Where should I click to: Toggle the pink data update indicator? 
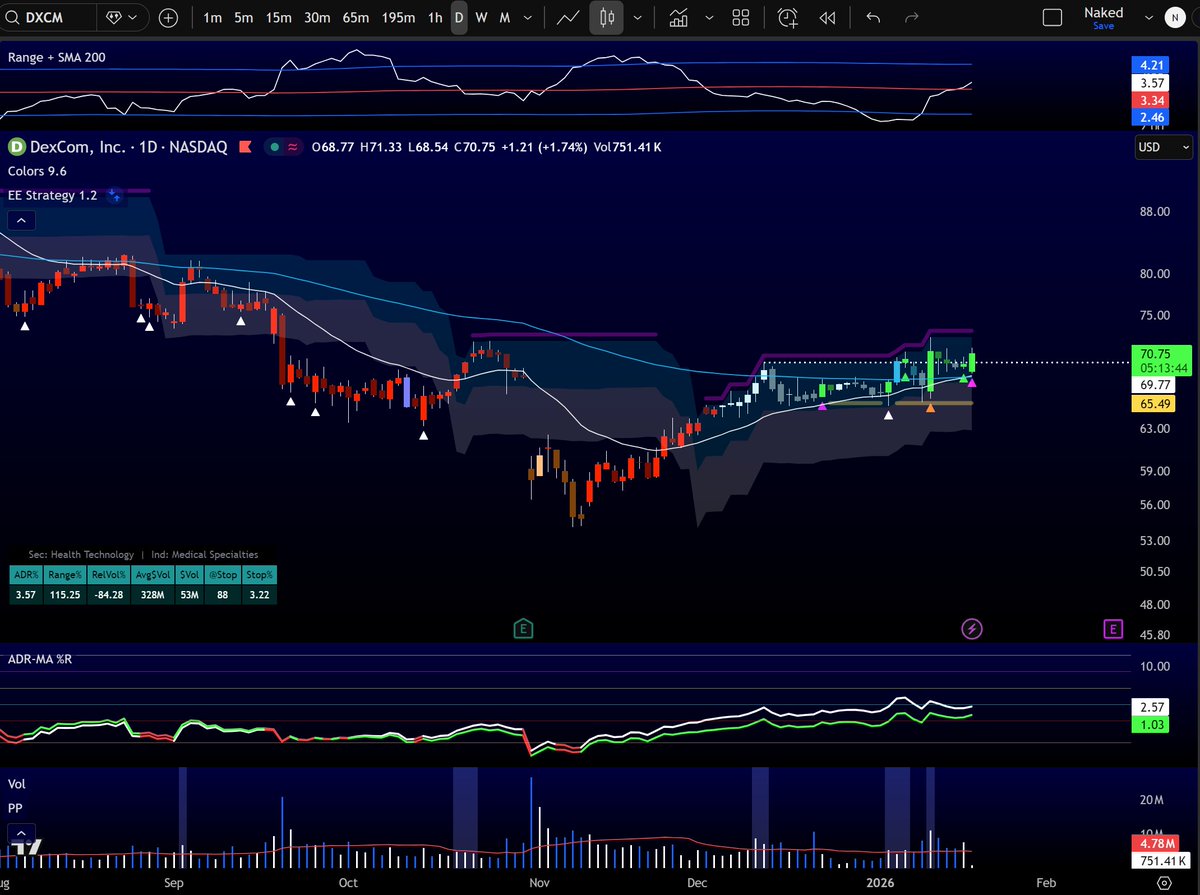click(x=294, y=147)
